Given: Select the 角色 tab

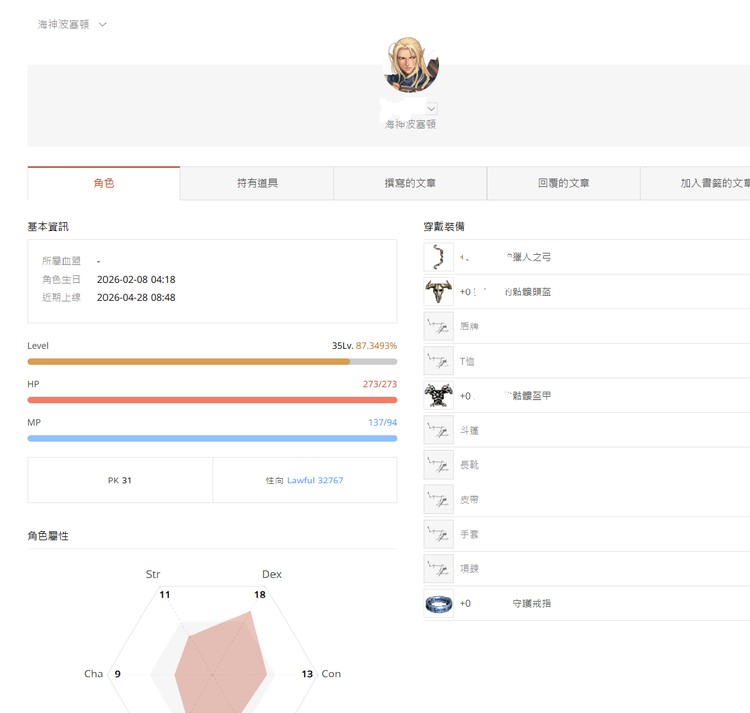Looking at the screenshot, I should click(x=104, y=183).
